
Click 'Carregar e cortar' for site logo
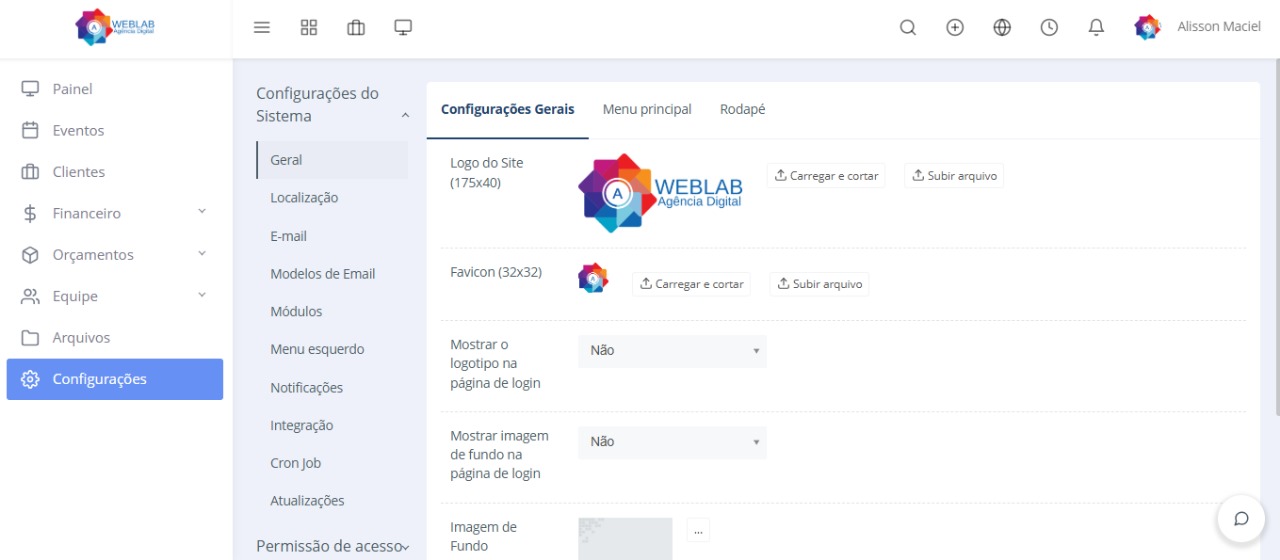tap(826, 176)
